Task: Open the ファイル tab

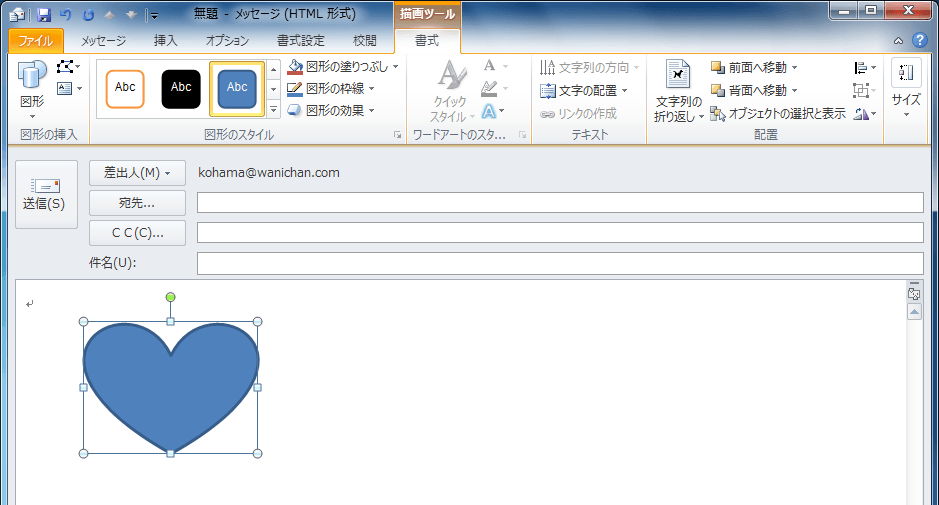Action: tap(35, 41)
